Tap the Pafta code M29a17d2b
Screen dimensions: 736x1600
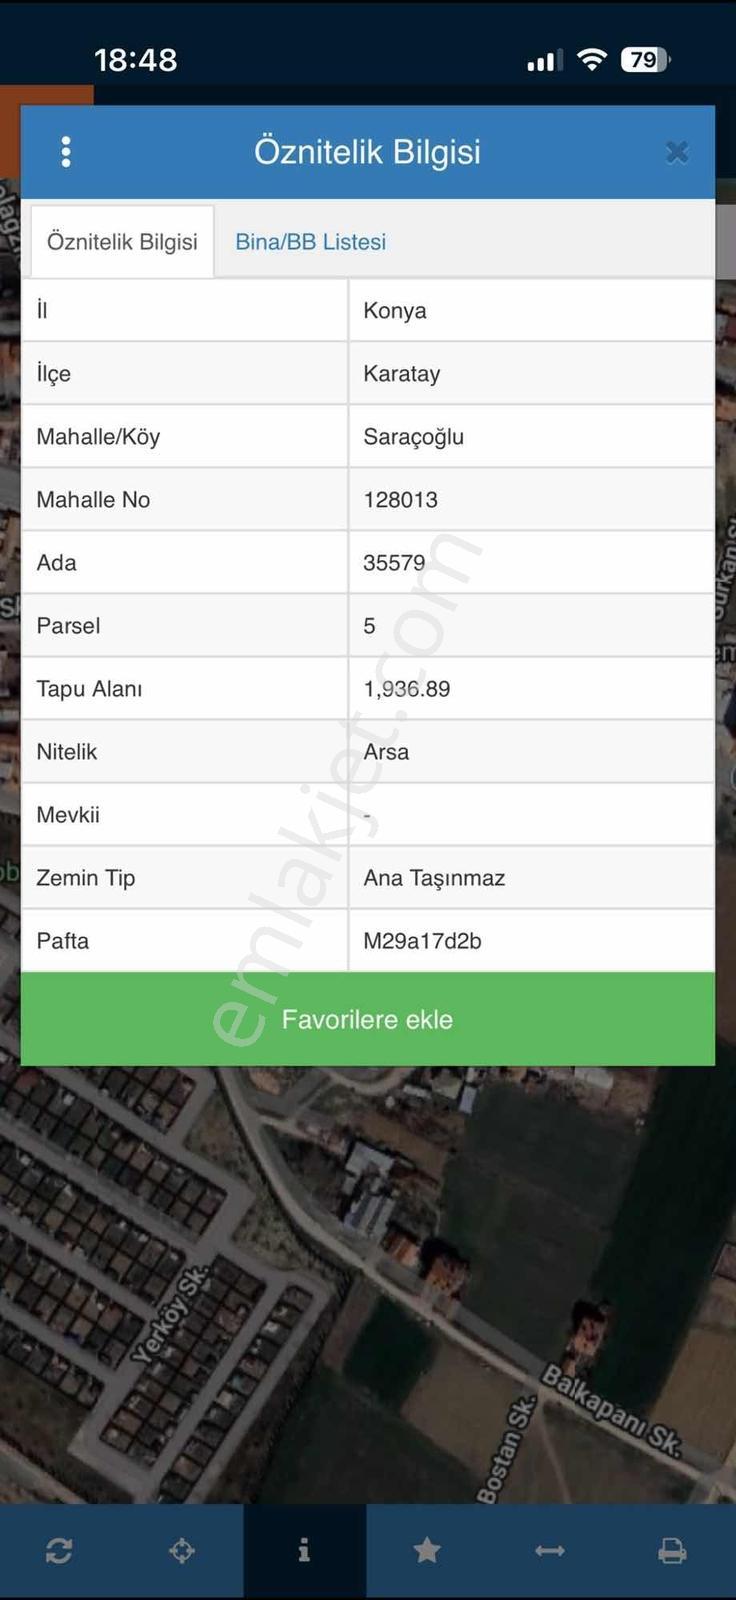[x=422, y=941]
